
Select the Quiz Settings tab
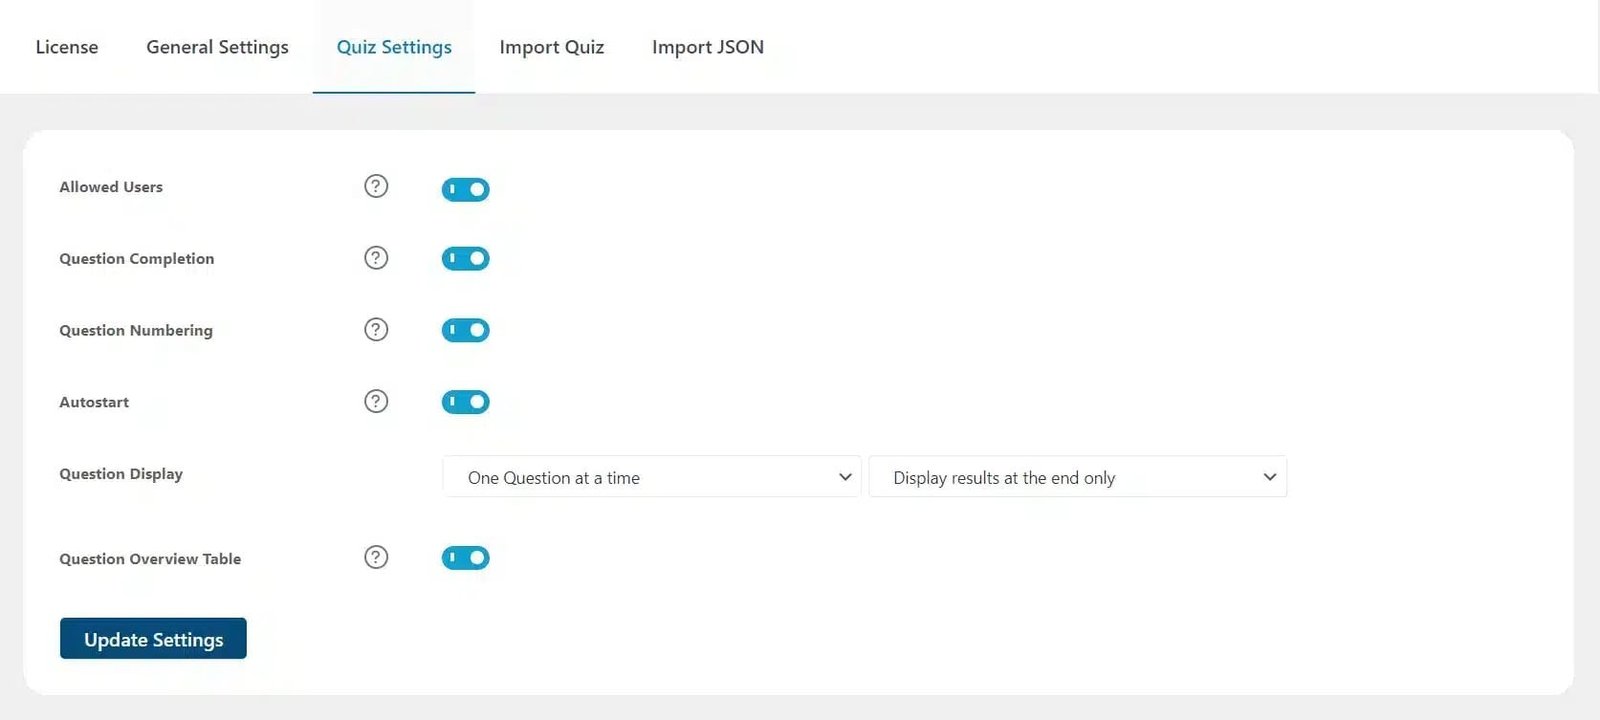click(394, 47)
